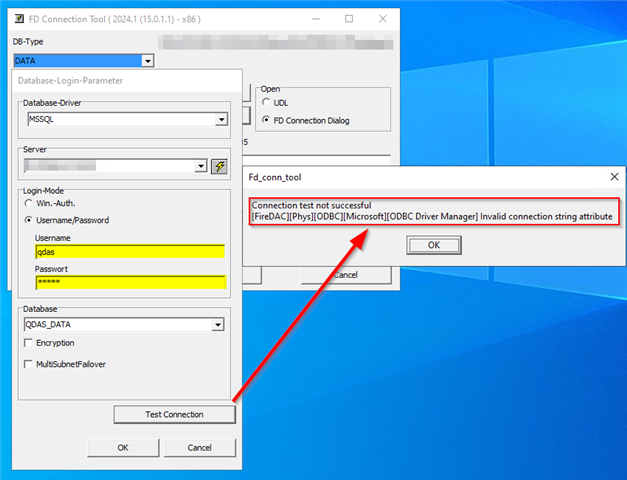Click Cancel in the FD Connection Tool window
Viewport: 627px width, 480px height.
(x=346, y=275)
